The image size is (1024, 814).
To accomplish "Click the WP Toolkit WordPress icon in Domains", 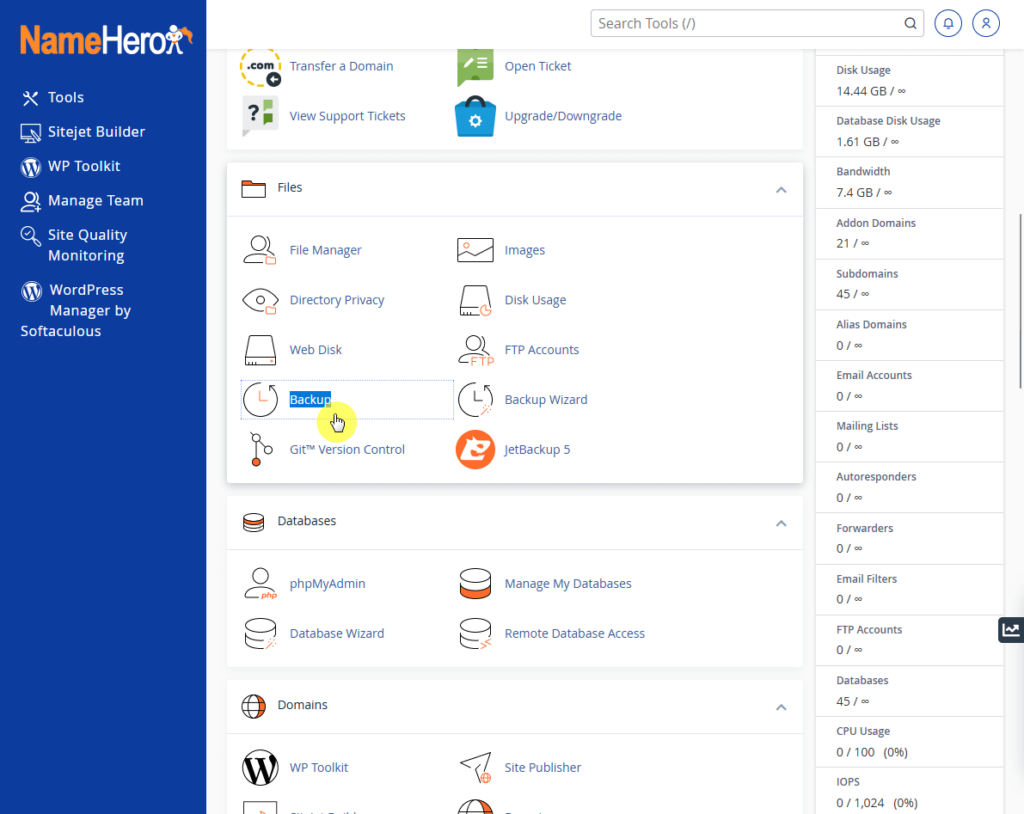I will 260,768.
